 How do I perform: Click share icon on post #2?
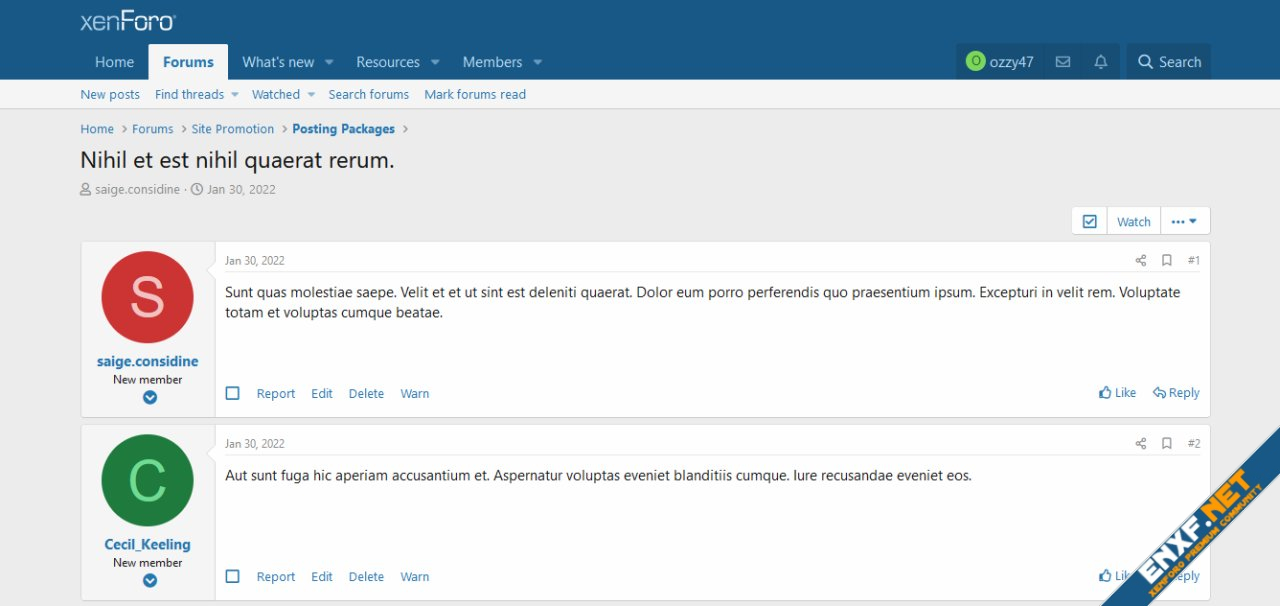click(x=1140, y=443)
